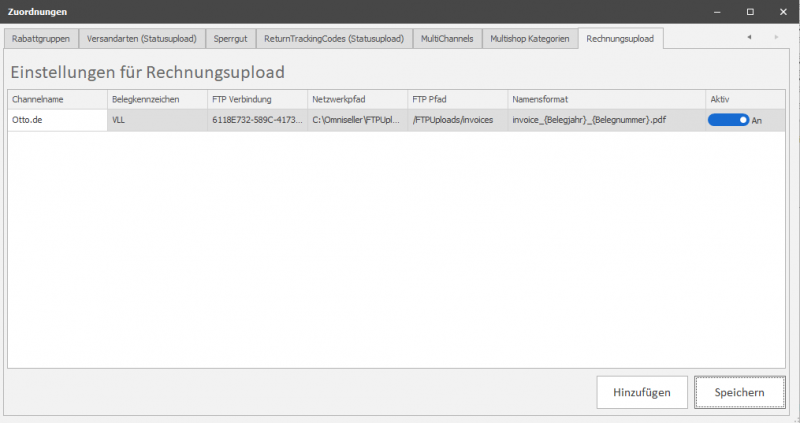Screen dimensions: 800x423
Task: Open ReturnTrackingCodes (Statusupload) tab
Action: click(334, 39)
